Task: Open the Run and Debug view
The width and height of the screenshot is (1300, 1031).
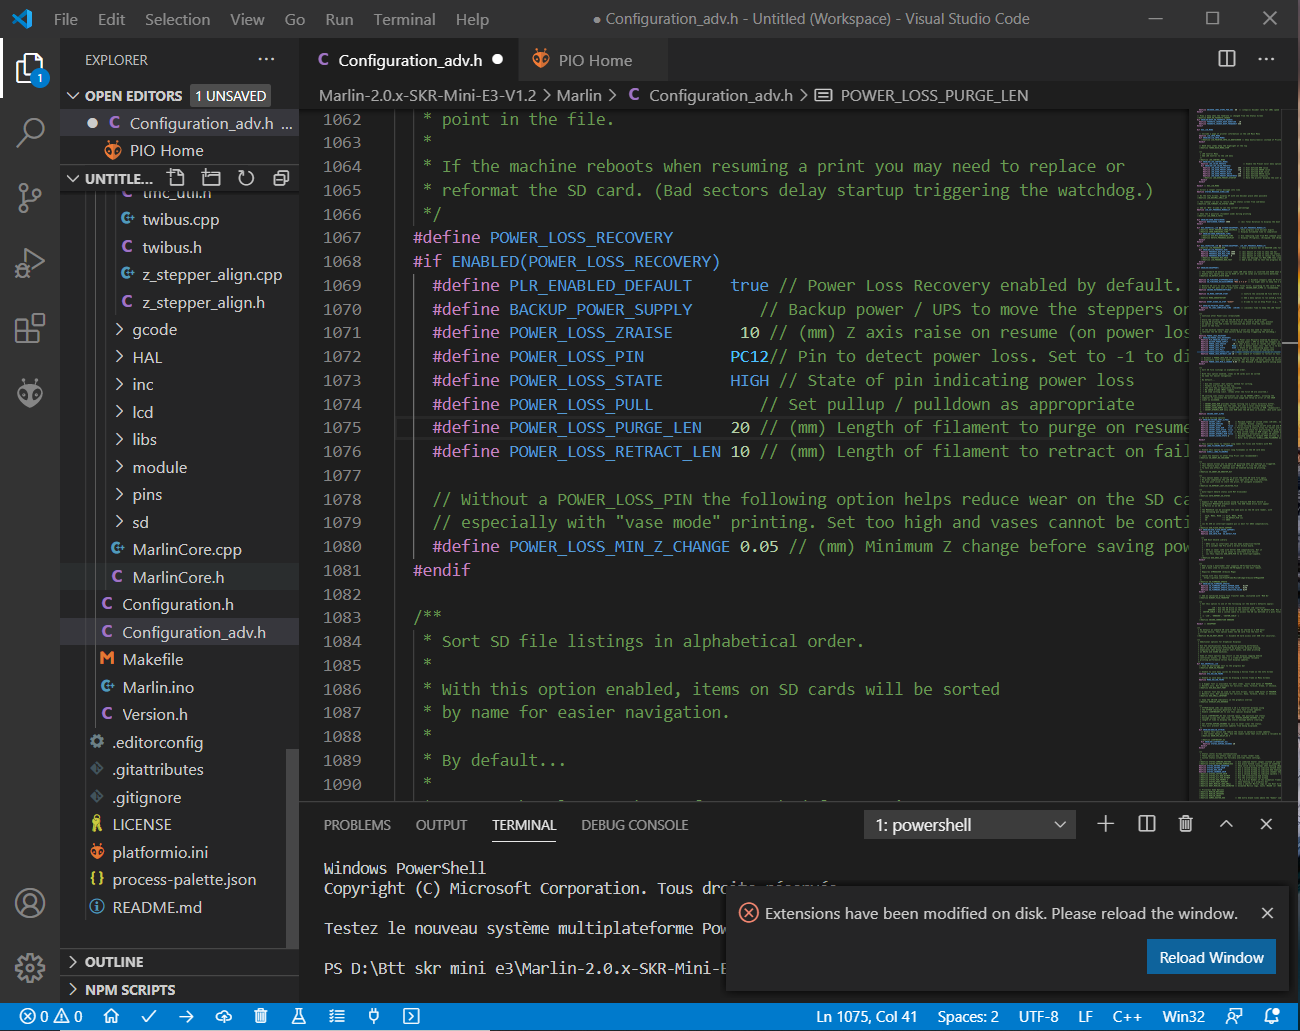Action: click(x=30, y=263)
